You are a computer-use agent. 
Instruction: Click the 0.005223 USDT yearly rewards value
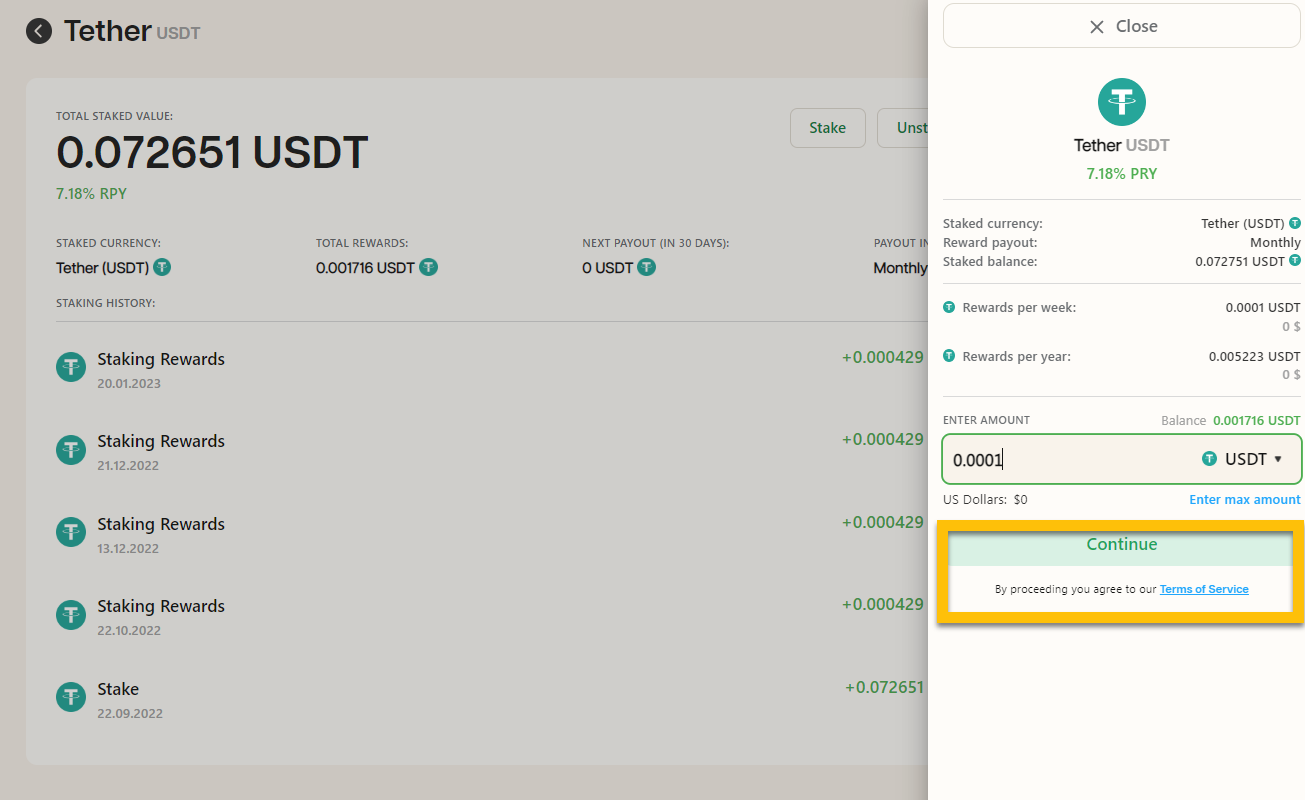click(x=1255, y=356)
